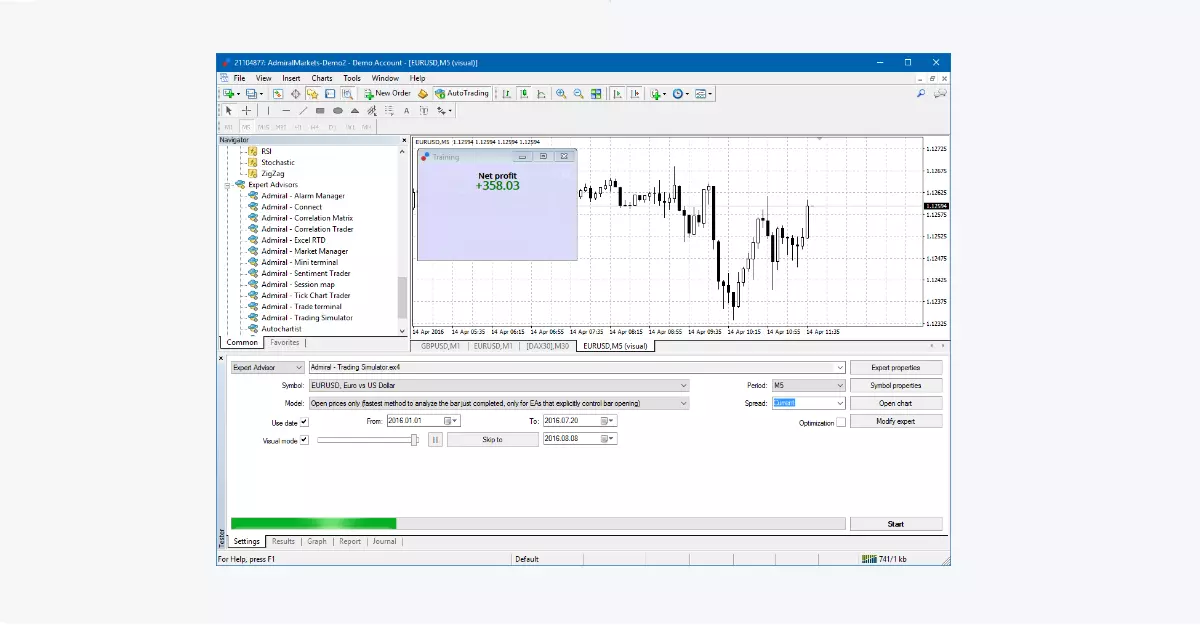Open the Arrows objects dropdown

coord(443,110)
